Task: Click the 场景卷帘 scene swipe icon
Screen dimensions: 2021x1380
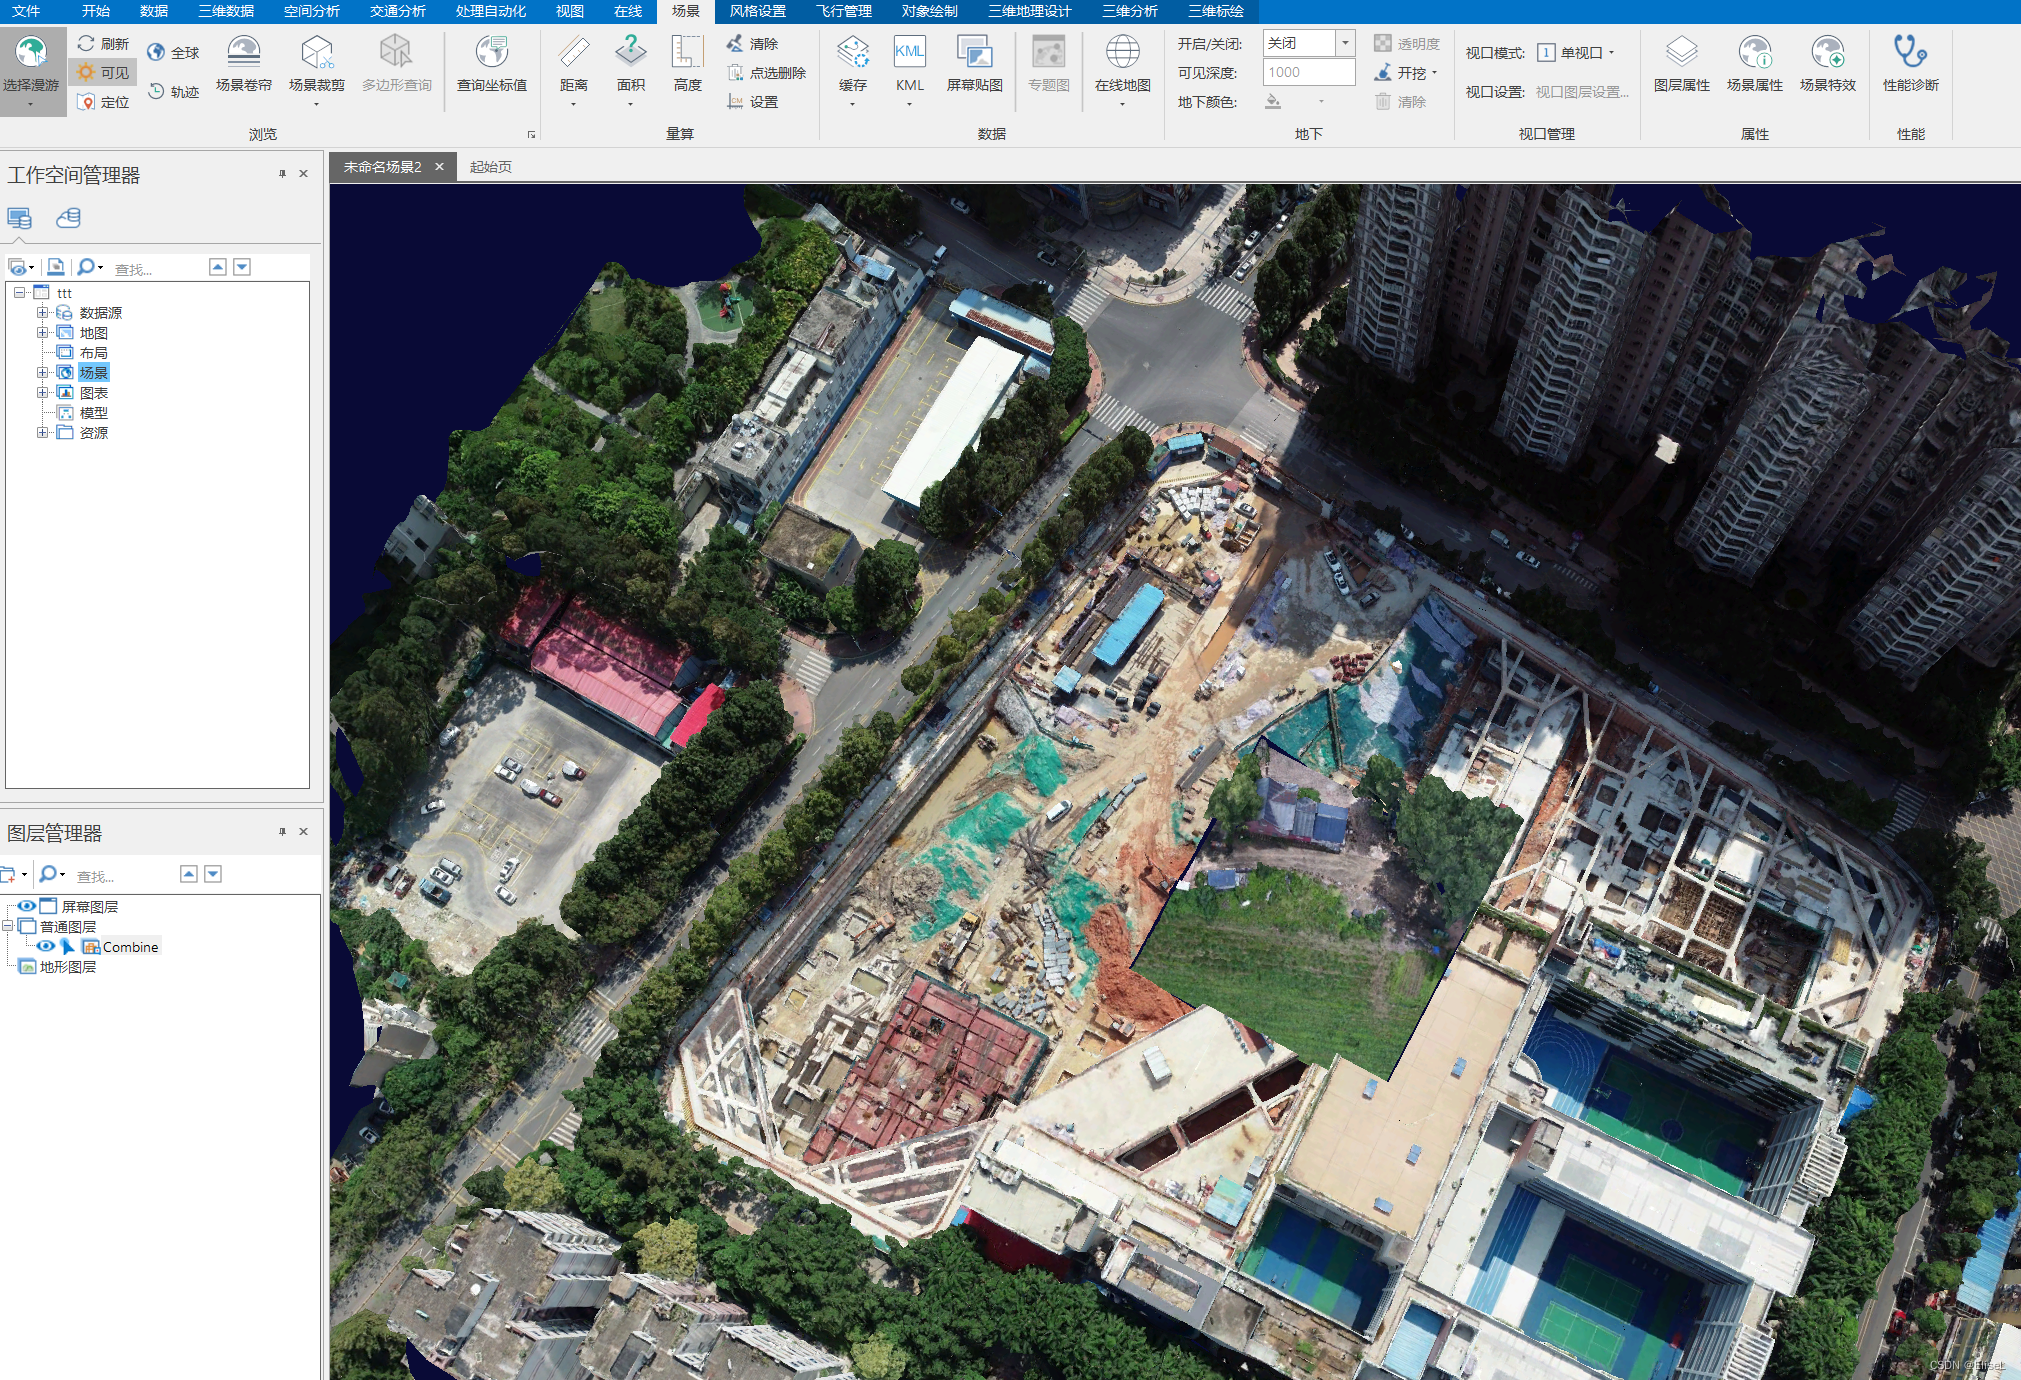Action: 243,53
